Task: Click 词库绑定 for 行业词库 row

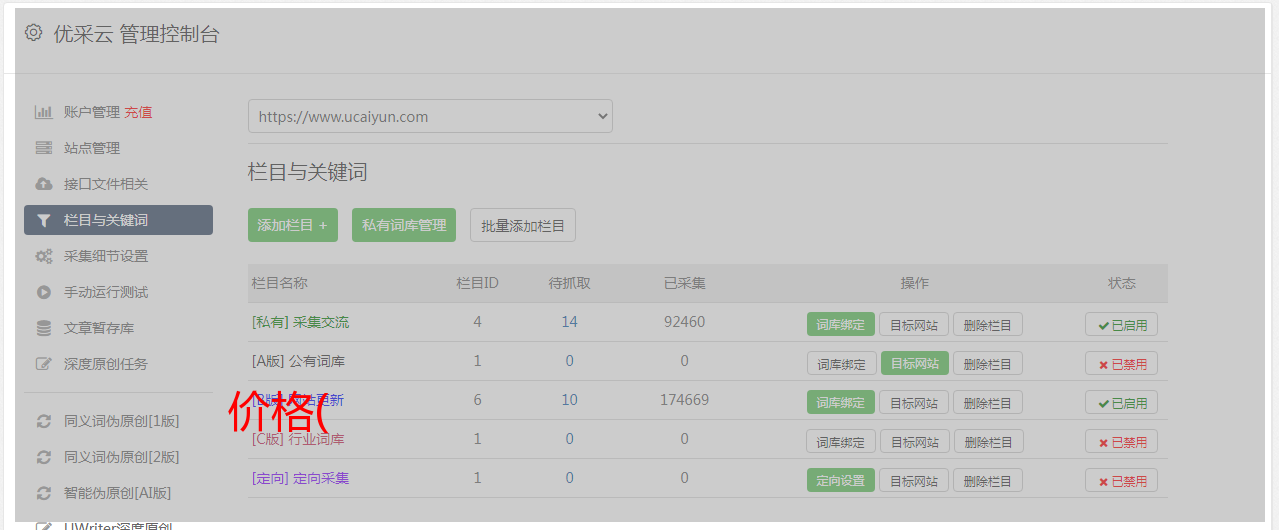Action: point(841,441)
